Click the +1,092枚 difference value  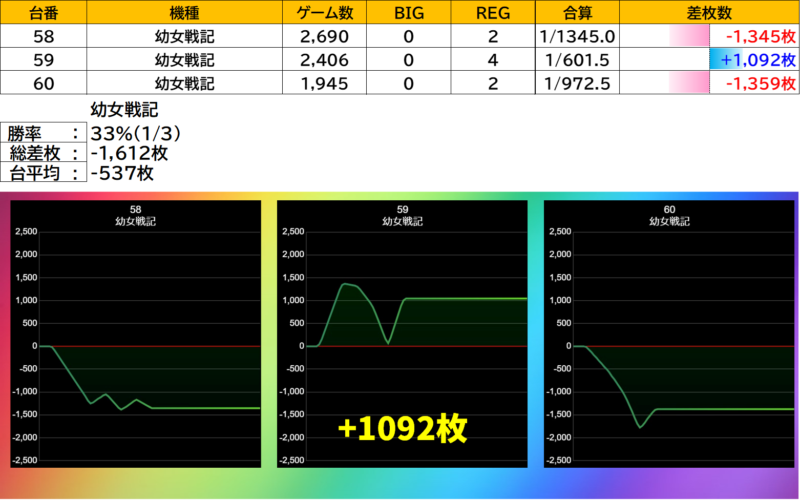point(758,60)
